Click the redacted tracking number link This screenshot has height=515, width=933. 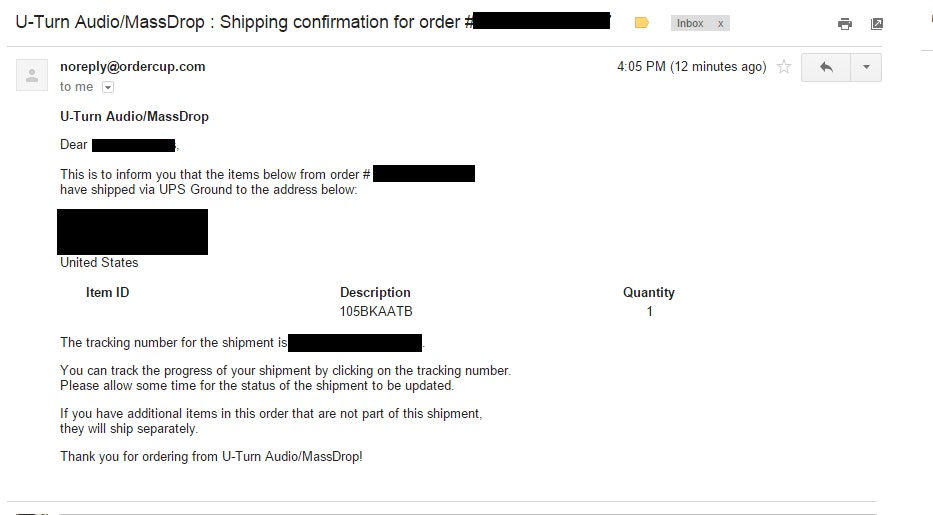355,343
